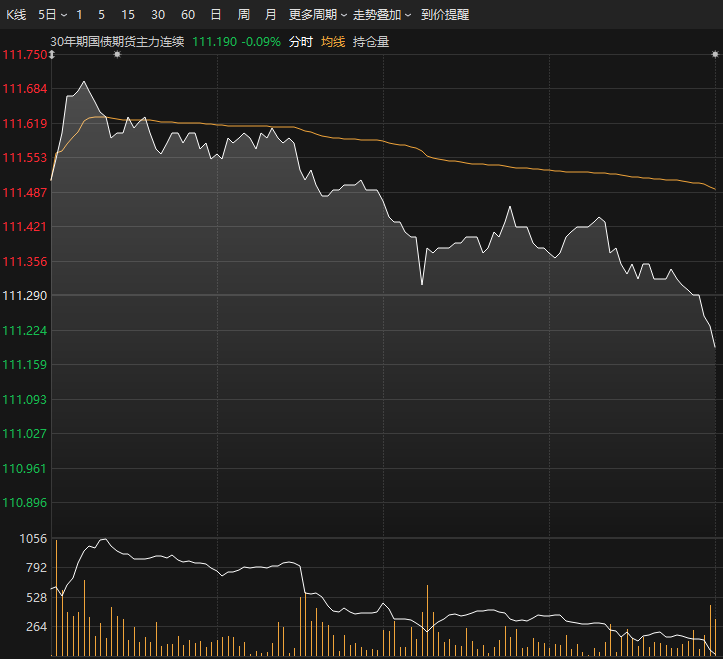Click the resize arrow beside 111.750
This screenshot has width=723, height=659.
53,54
